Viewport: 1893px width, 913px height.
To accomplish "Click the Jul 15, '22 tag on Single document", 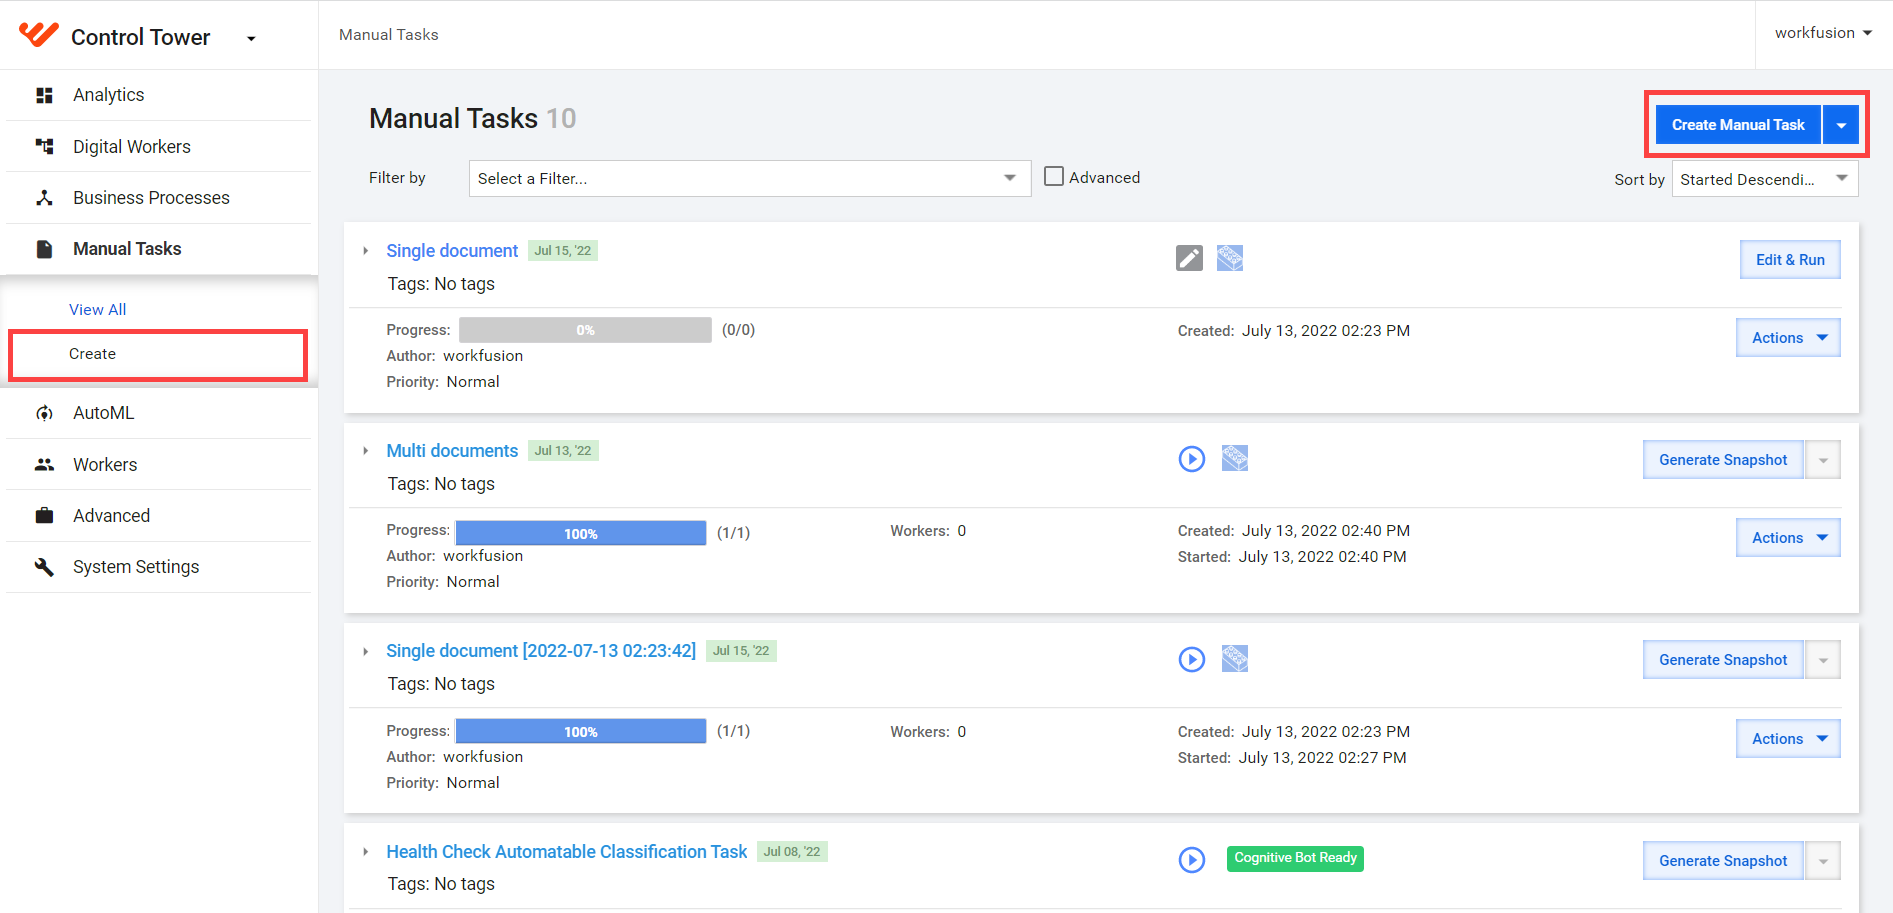I will [x=563, y=251].
